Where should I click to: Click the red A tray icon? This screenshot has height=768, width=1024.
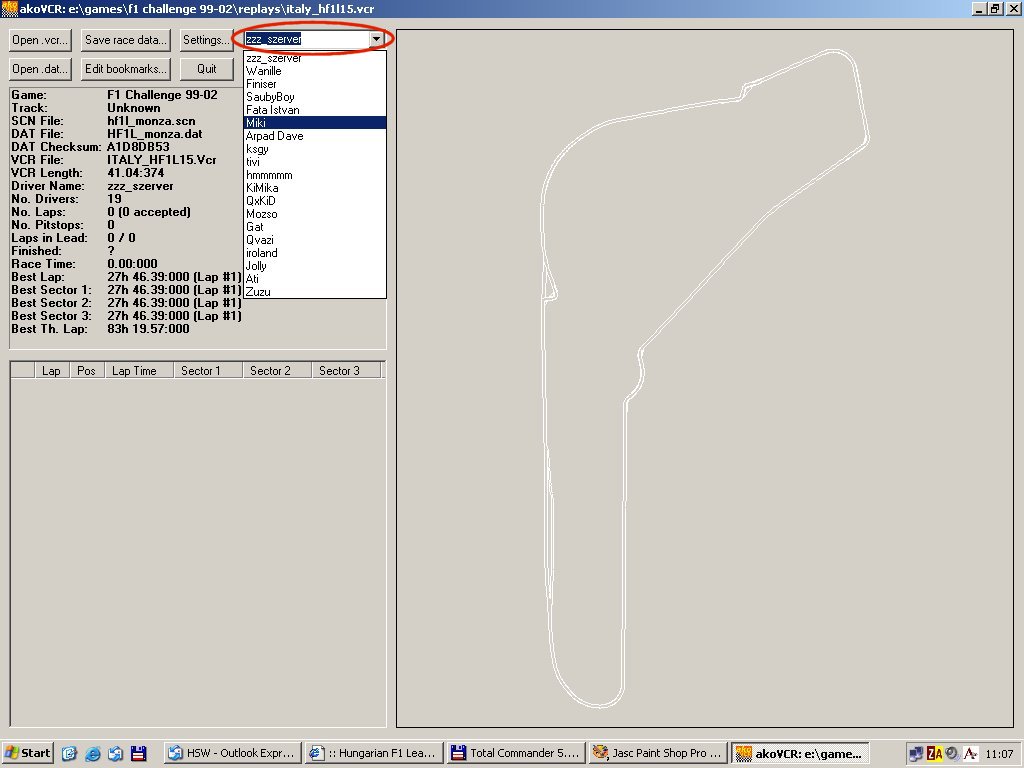[x=970, y=754]
